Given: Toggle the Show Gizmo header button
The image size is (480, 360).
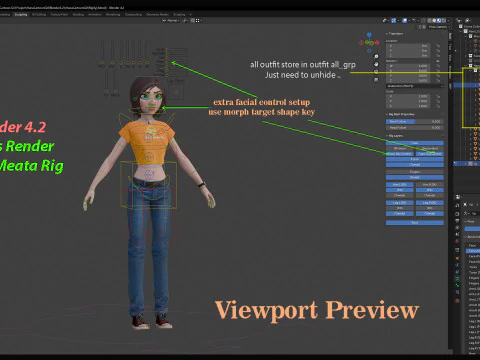Looking at the screenshot, I should 394,21.
